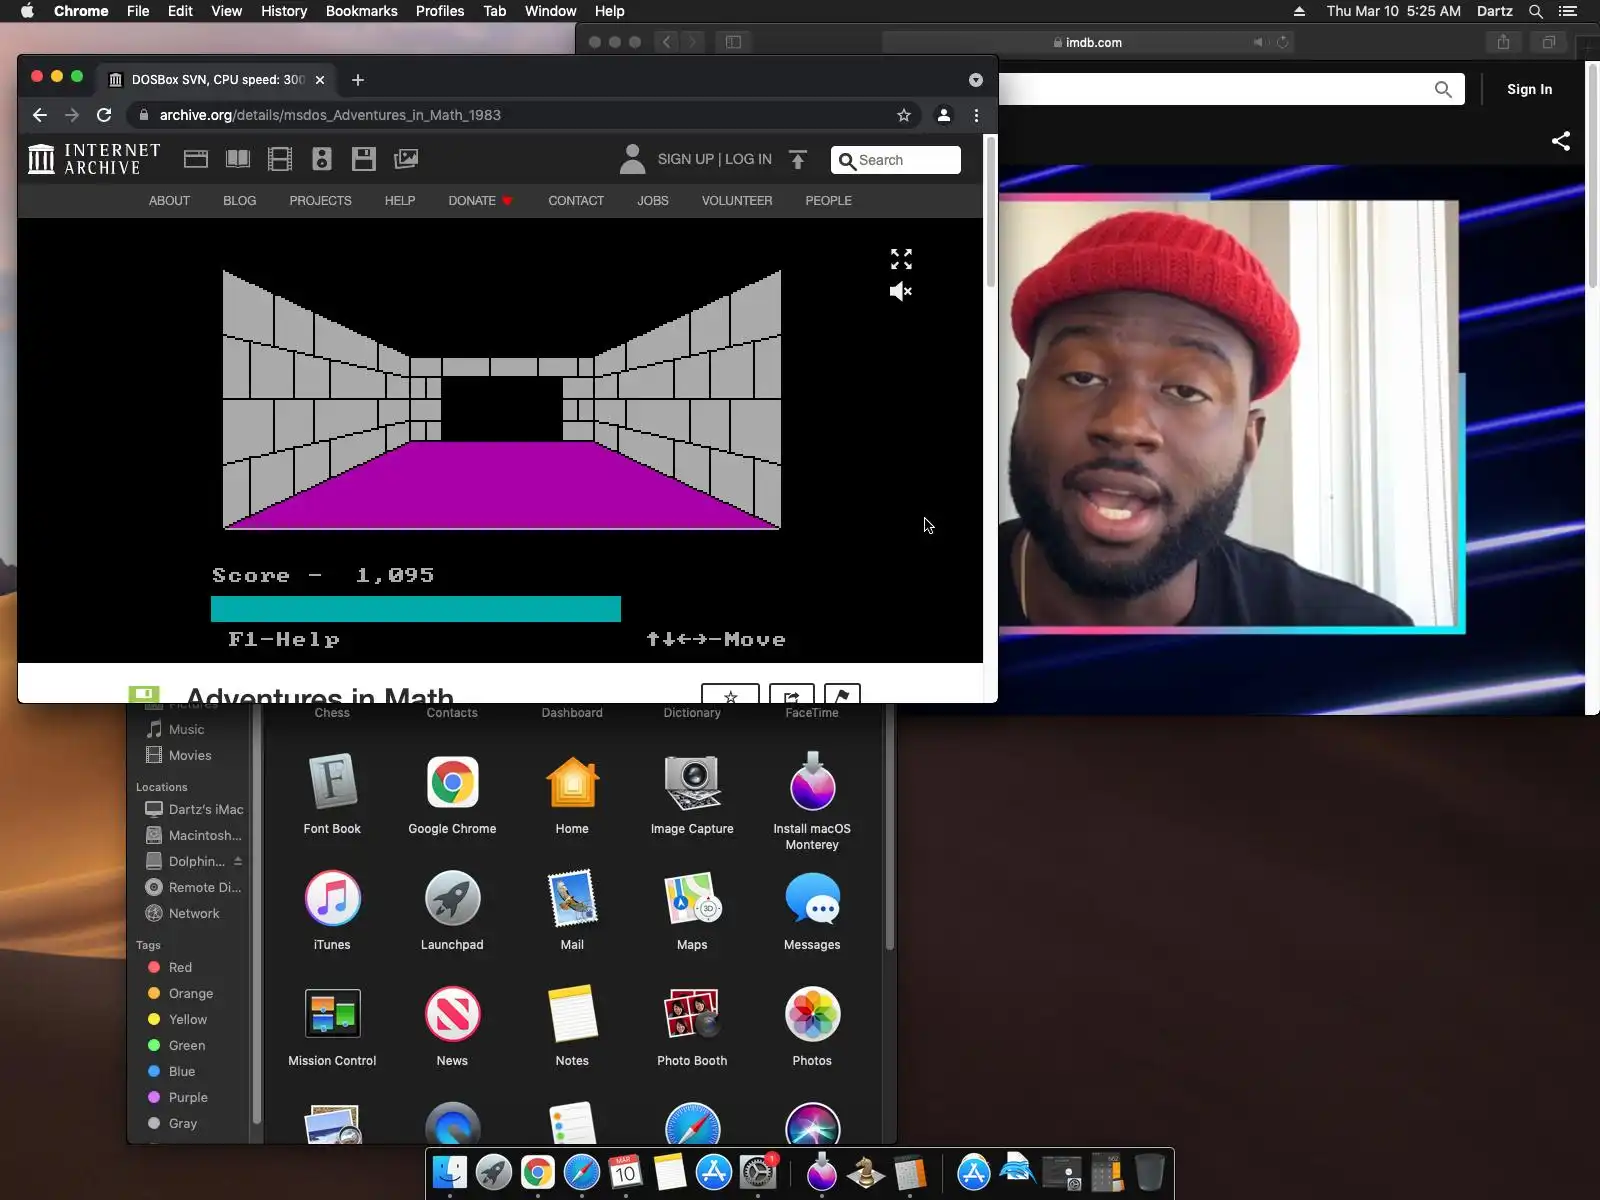This screenshot has width=1600, height=1200.
Task: Open the Chrome tab search dropdown
Action: tap(976, 80)
